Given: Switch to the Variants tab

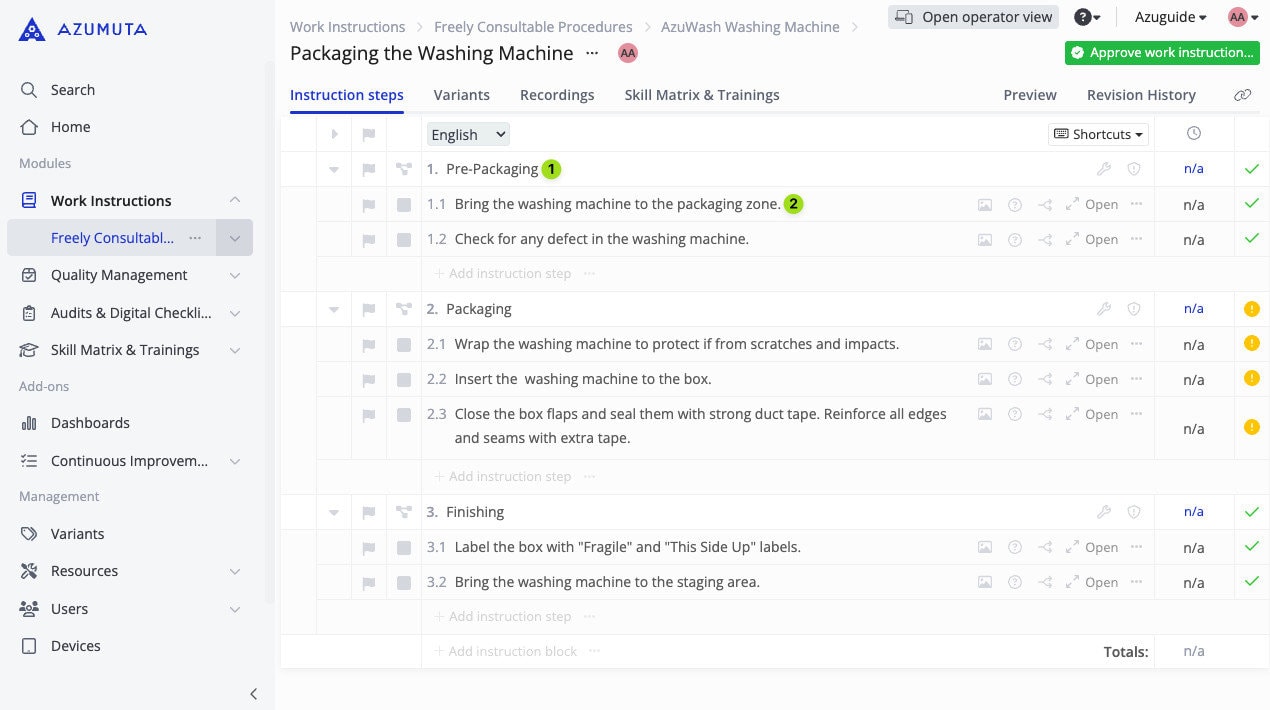Looking at the screenshot, I should (461, 95).
